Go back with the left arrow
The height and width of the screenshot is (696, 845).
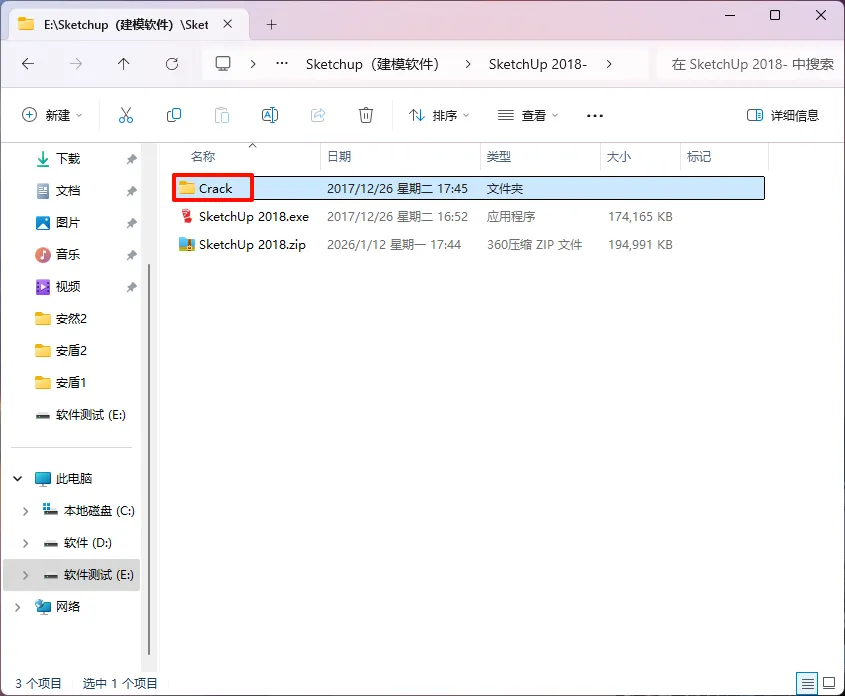tap(28, 64)
